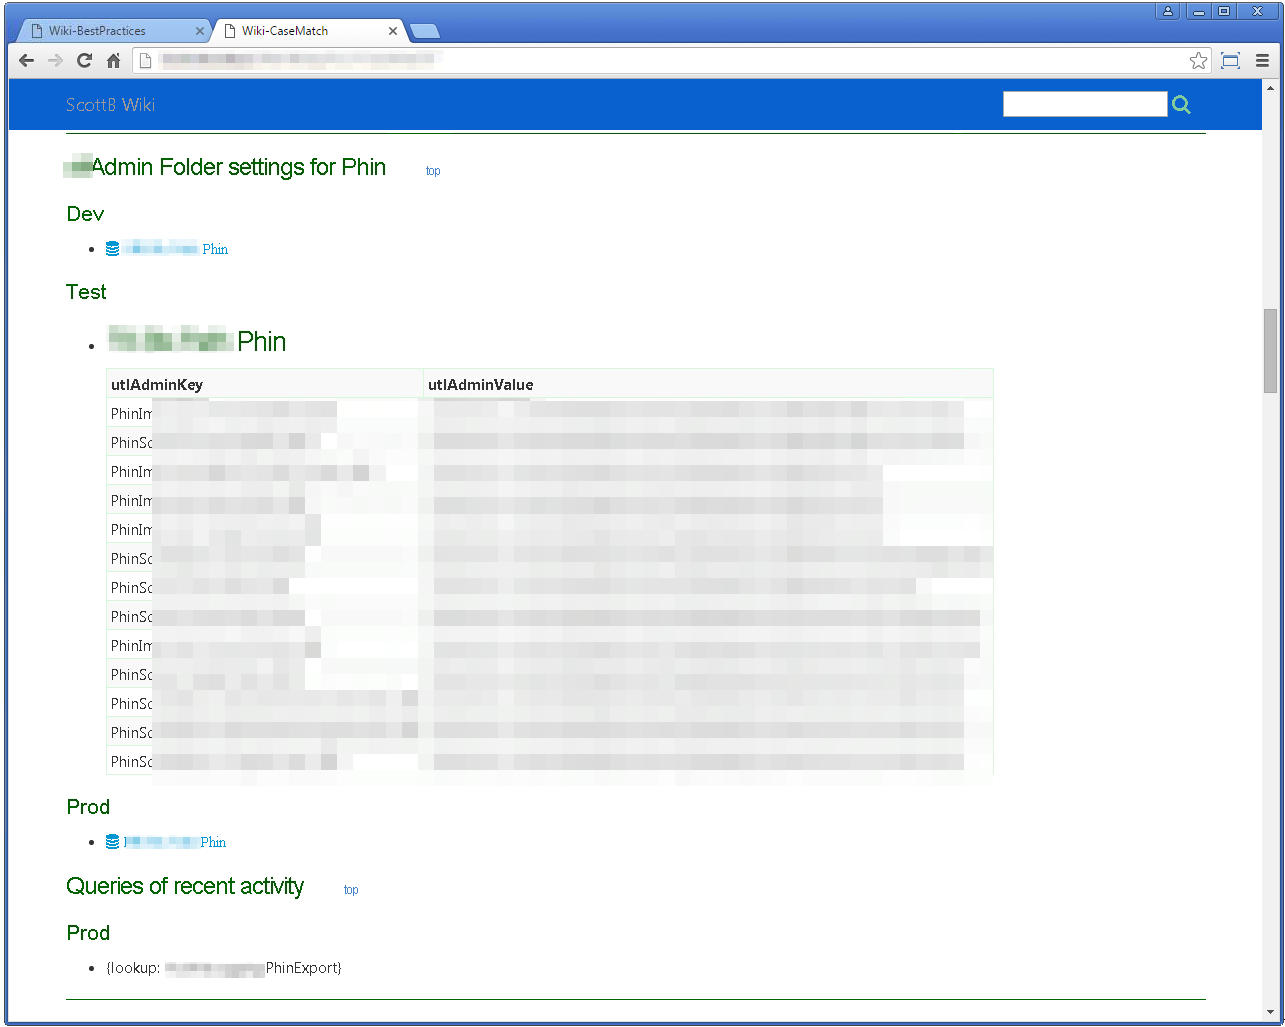Screen dimensions: 1285x1027
Task: Open the Chrome hamburger menu
Action: tap(1262, 61)
